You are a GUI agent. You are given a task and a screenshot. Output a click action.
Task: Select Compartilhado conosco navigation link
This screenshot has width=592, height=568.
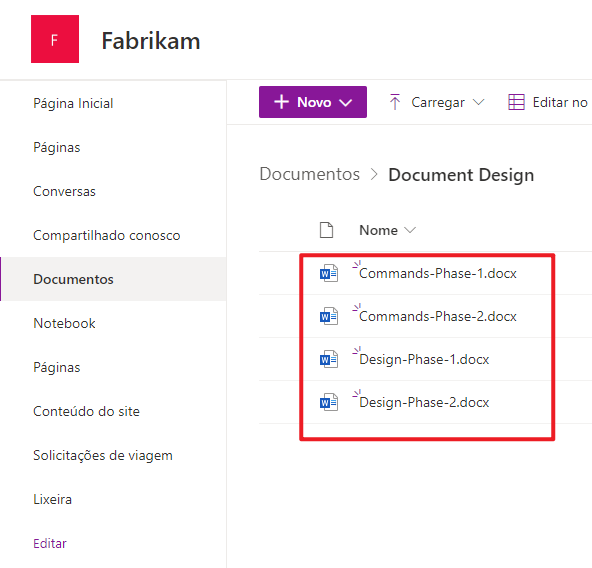[x=107, y=235]
